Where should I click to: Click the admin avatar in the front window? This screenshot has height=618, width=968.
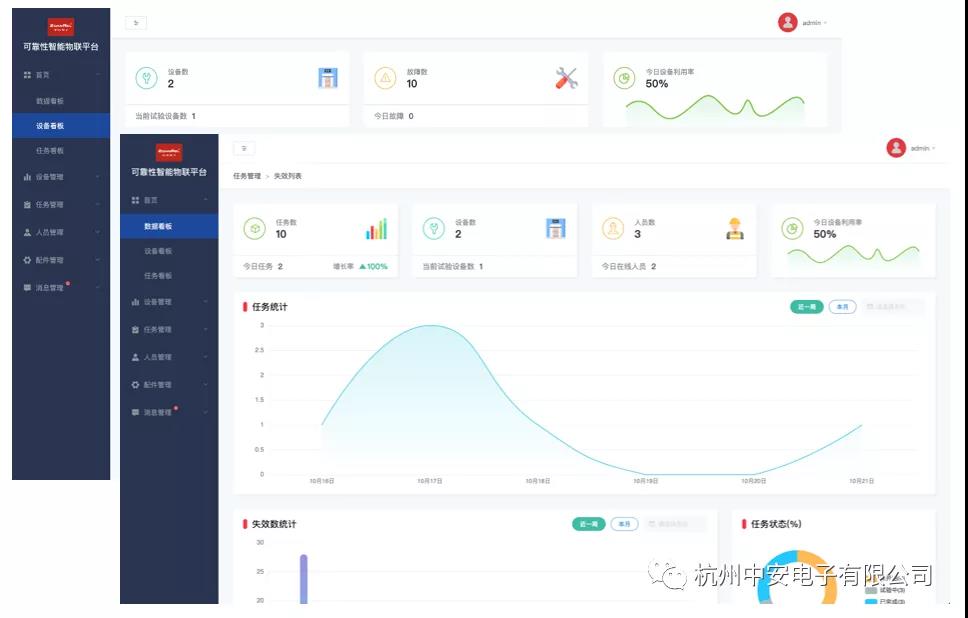[x=896, y=148]
